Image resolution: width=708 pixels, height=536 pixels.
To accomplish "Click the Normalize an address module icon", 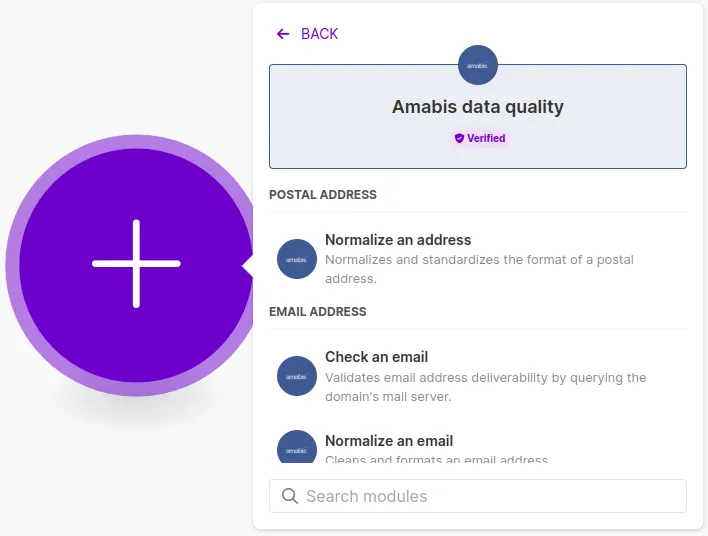I will point(297,259).
